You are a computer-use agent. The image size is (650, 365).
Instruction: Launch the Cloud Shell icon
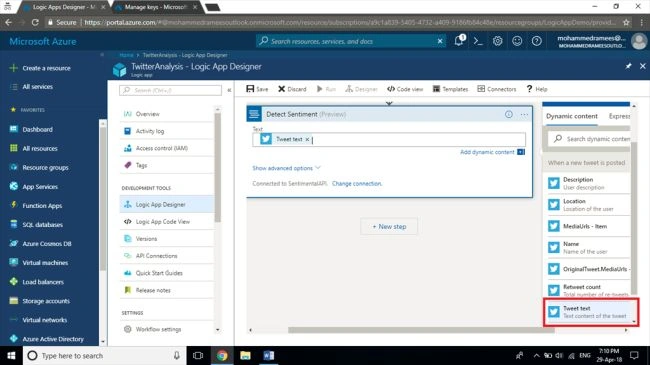pos(478,41)
